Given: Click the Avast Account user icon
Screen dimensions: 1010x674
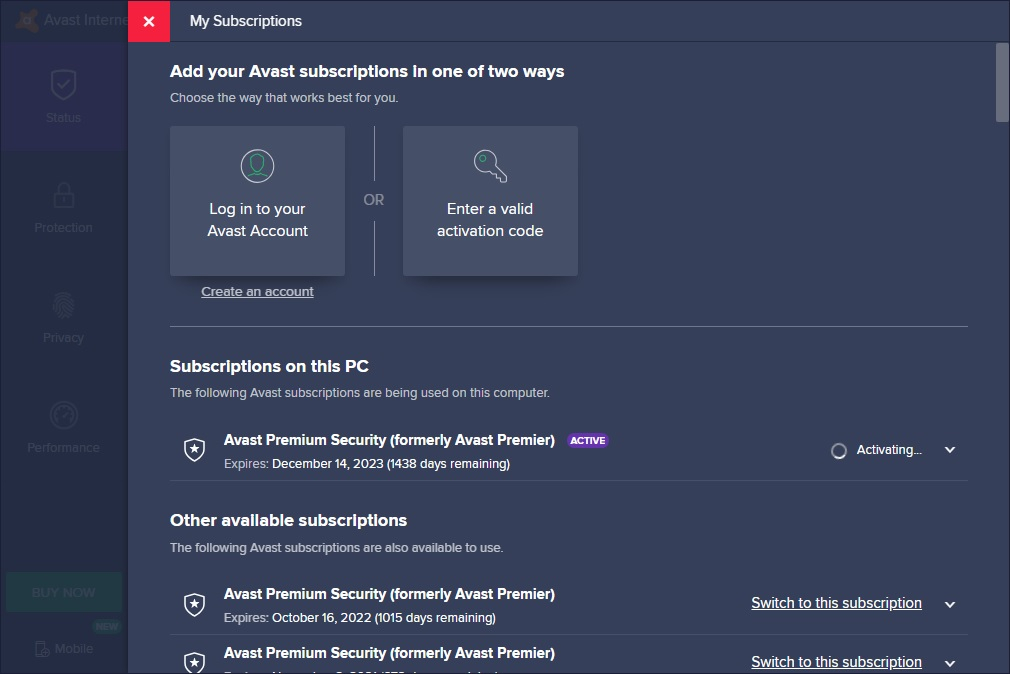Looking at the screenshot, I should [257, 165].
